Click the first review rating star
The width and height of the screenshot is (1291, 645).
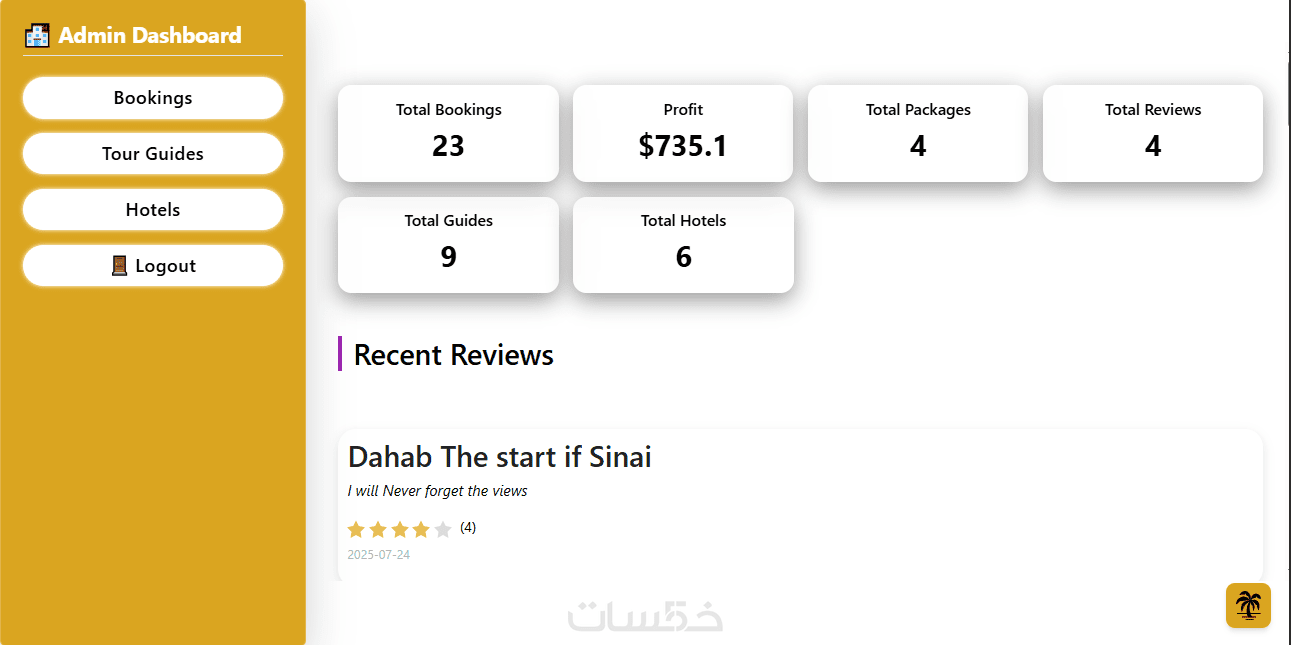(x=356, y=529)
